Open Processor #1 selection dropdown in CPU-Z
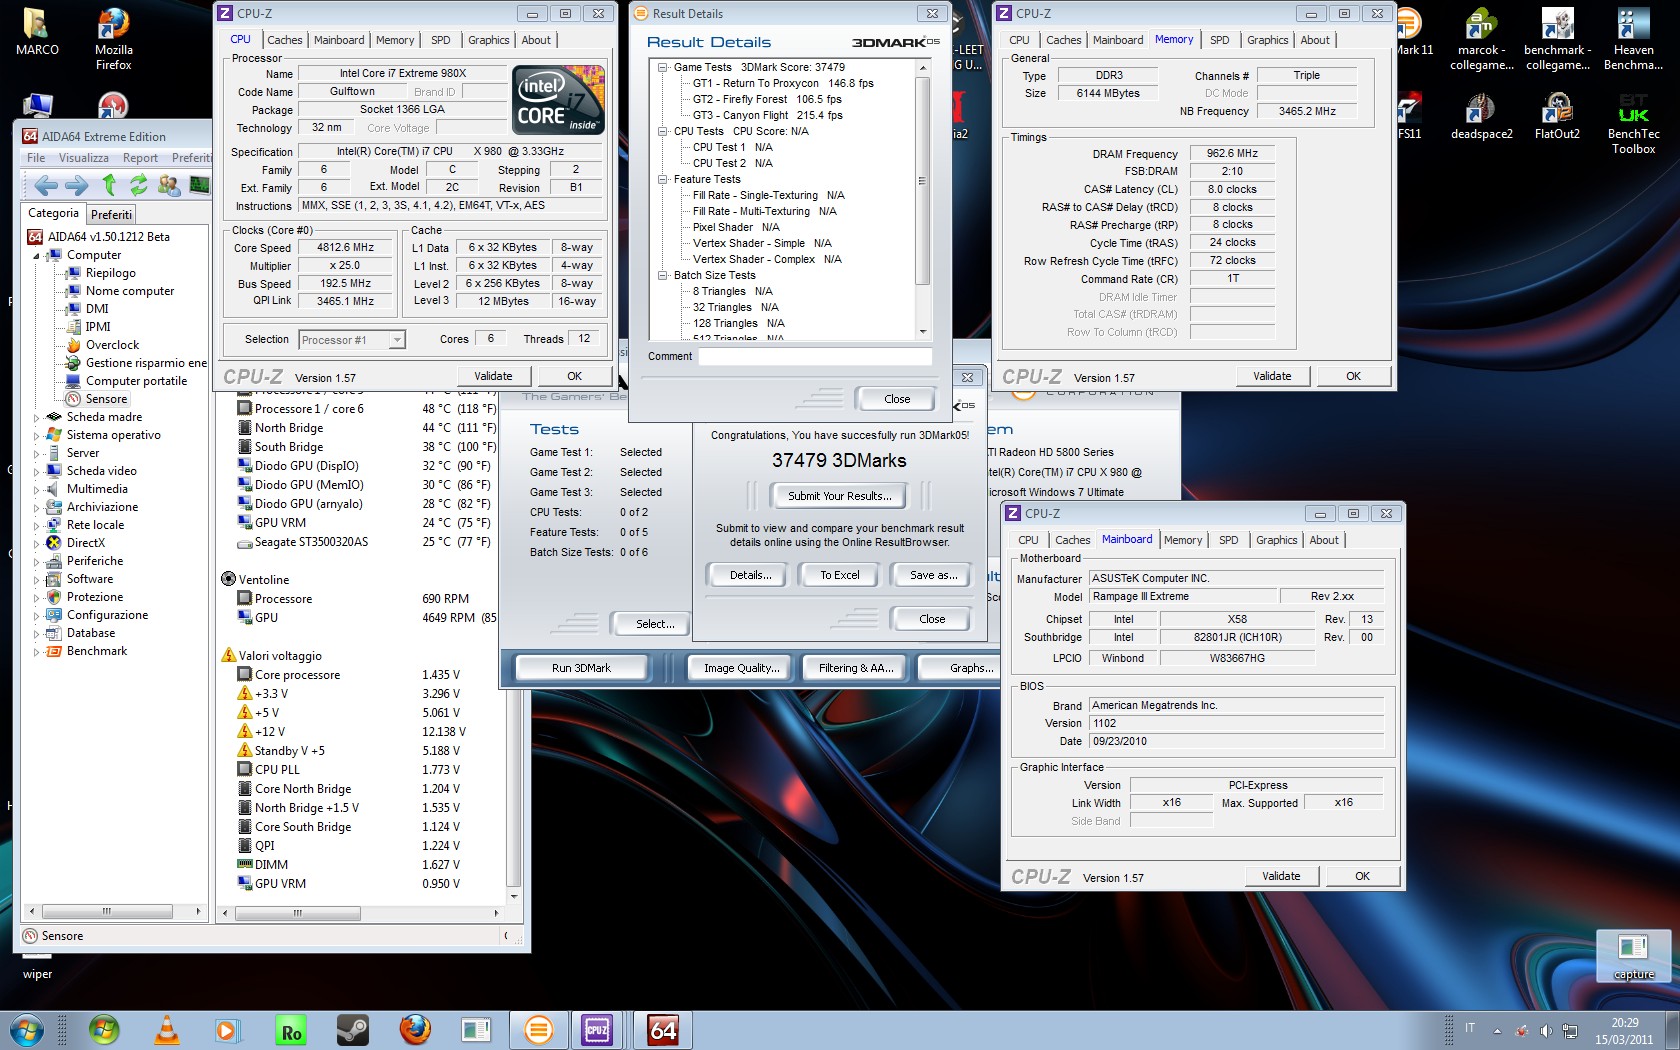Screen dimensions: 1680x1050 352,340
